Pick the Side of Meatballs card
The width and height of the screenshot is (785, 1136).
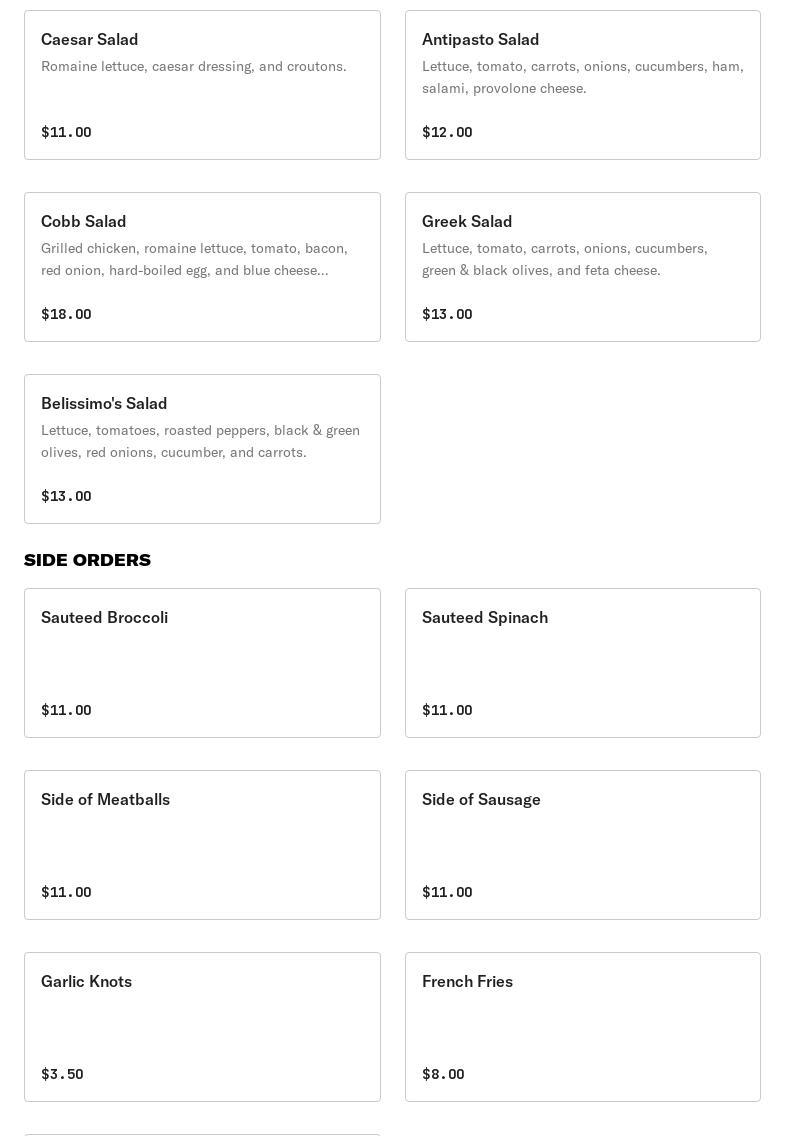(x=202, y=845)
